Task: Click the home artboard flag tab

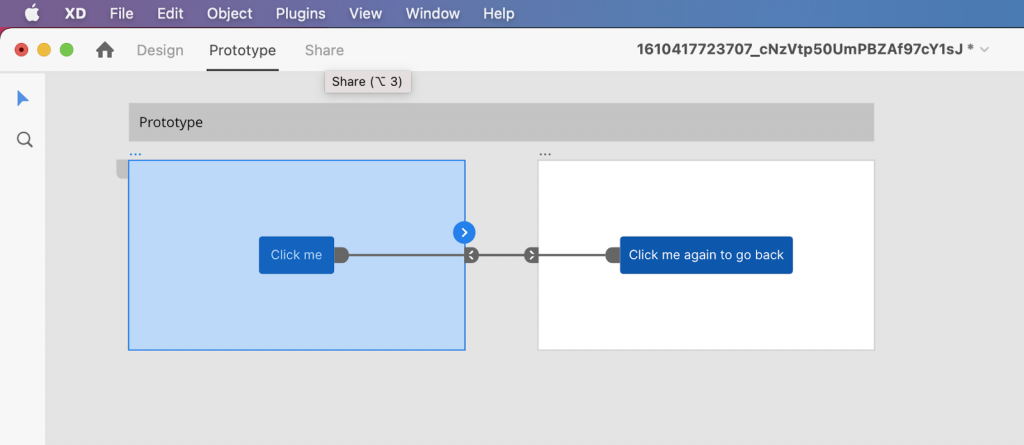Action: pos(122,169)
